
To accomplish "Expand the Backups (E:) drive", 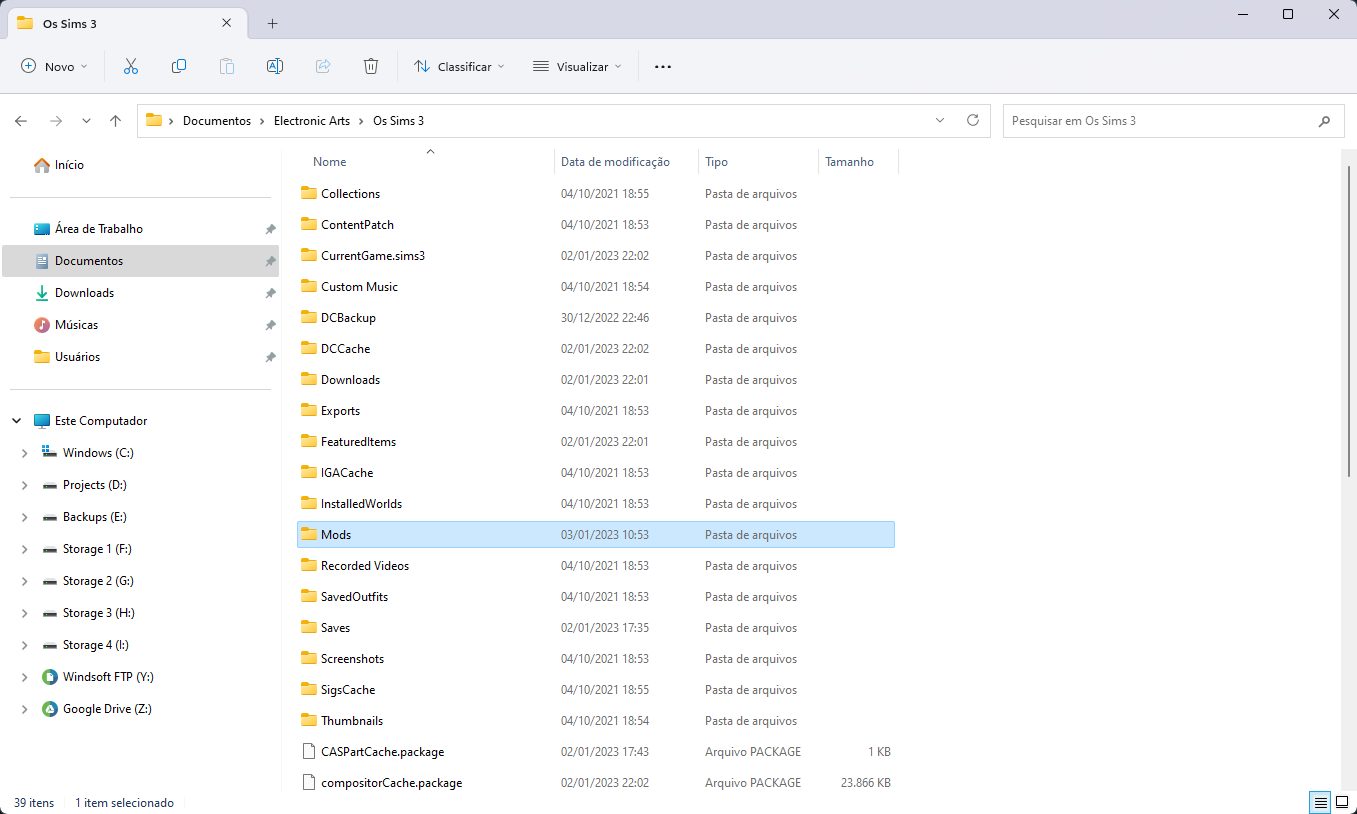I will pyautogui.click(x=25, y=517).
